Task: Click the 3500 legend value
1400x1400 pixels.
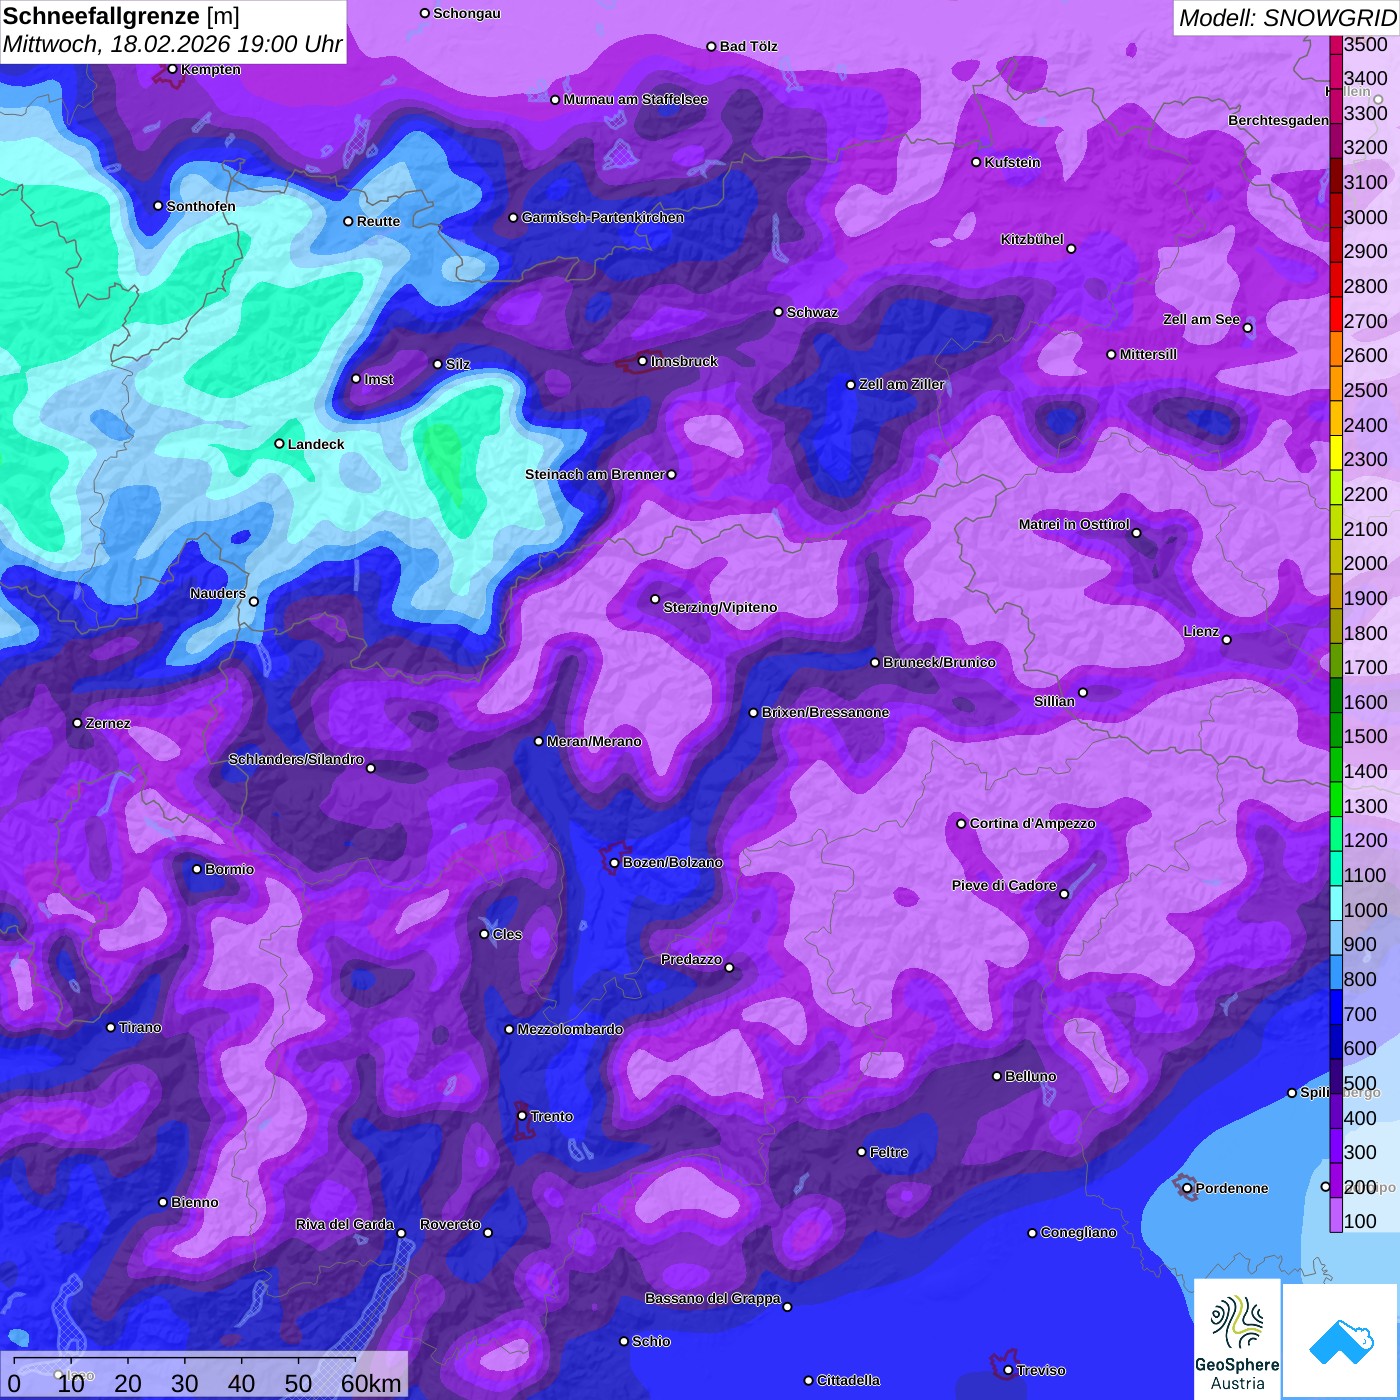Action: pyautogui.click(x=1366, y=44)
